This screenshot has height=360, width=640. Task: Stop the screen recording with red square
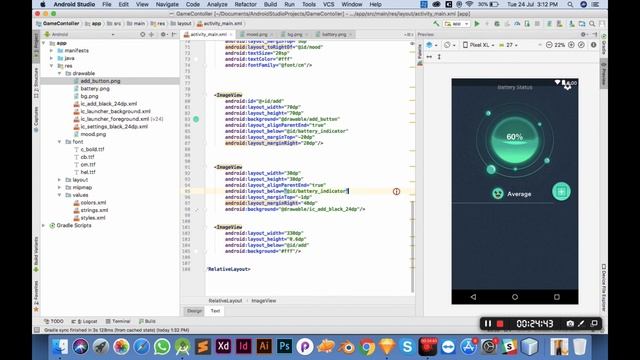500,324
